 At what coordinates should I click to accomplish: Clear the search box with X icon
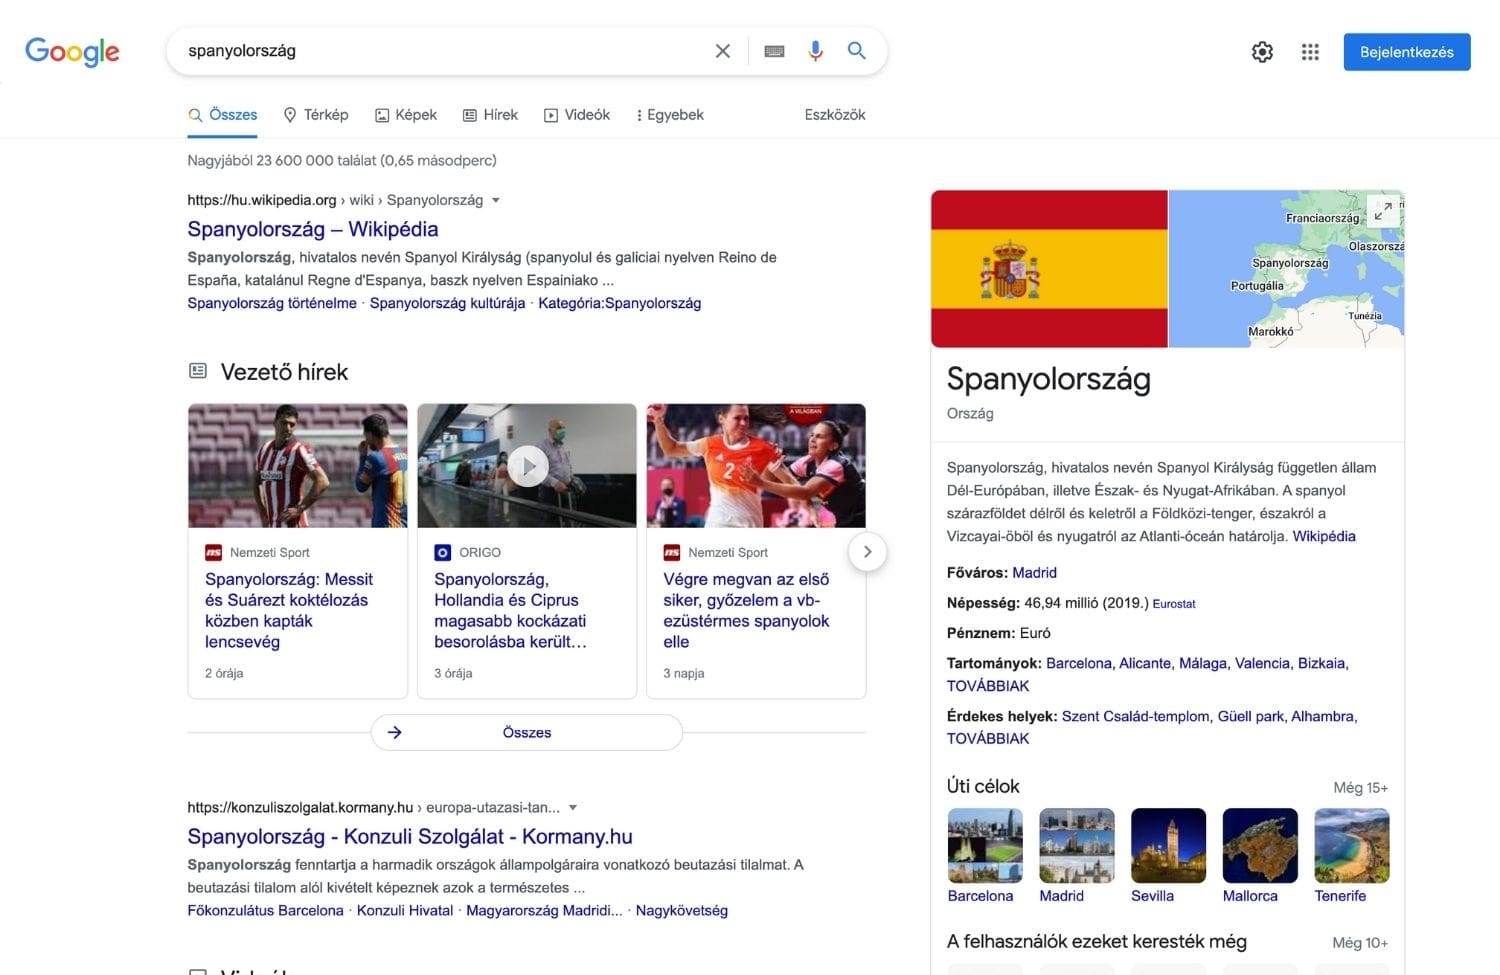coord(722,51)
